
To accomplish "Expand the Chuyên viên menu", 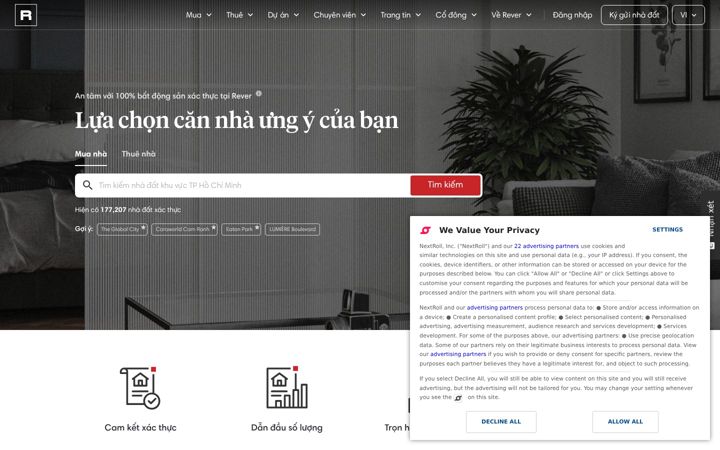I will [340, 15].
